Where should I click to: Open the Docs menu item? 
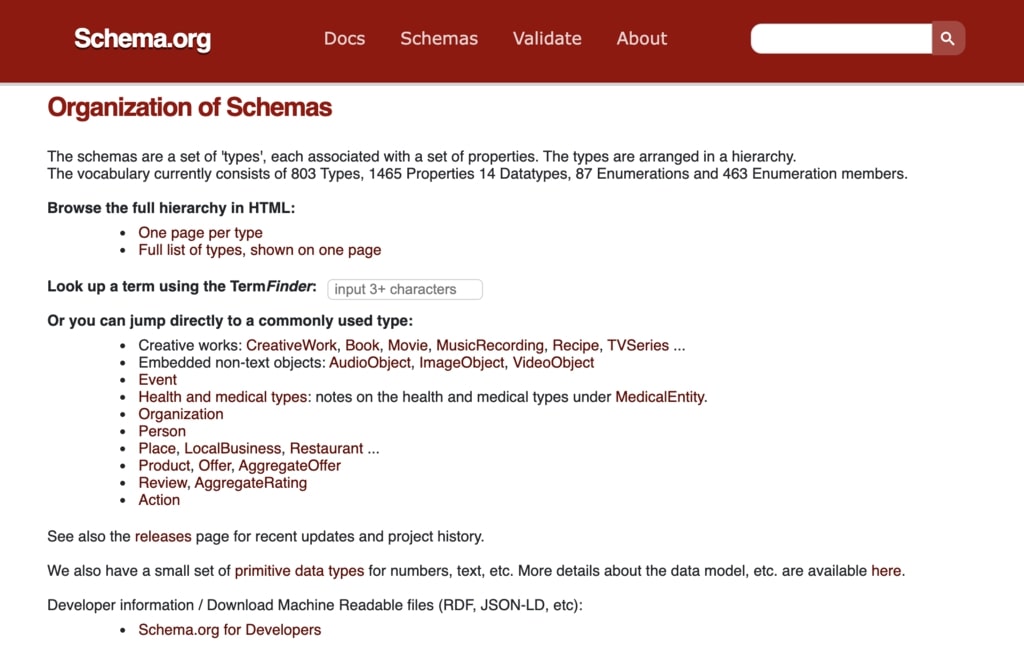click(x=344, y=38)
